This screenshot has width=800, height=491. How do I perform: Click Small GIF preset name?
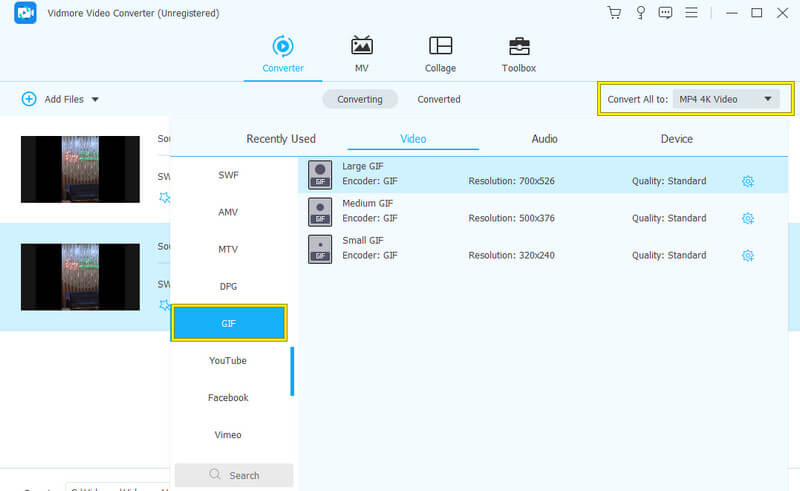pyautogui.click(x=363, y=240)
